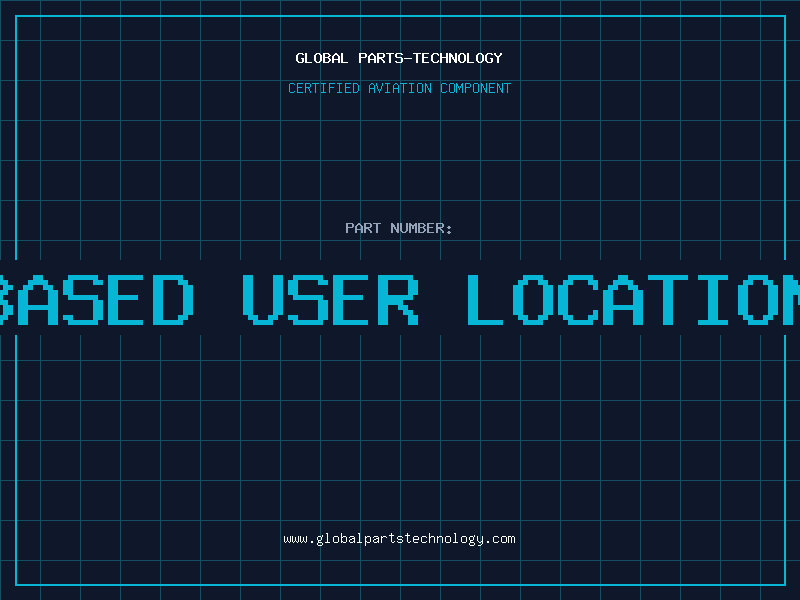Click the word PARTS-TECHNOLOGY in the heading

[431, 58]
